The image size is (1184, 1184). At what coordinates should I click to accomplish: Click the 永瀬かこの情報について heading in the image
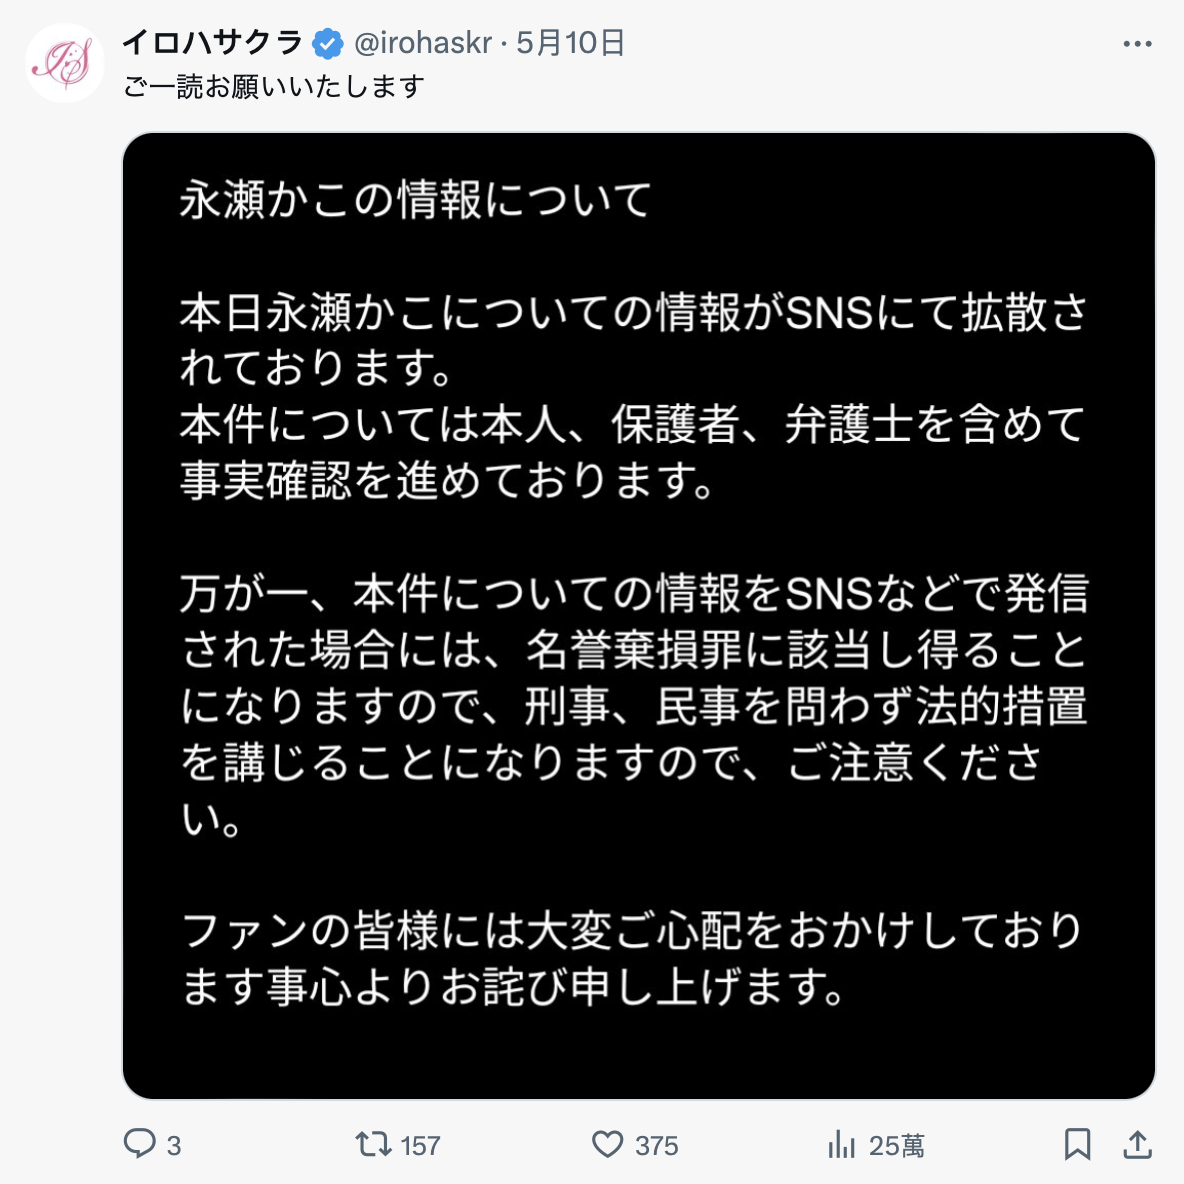click(416, 200)
